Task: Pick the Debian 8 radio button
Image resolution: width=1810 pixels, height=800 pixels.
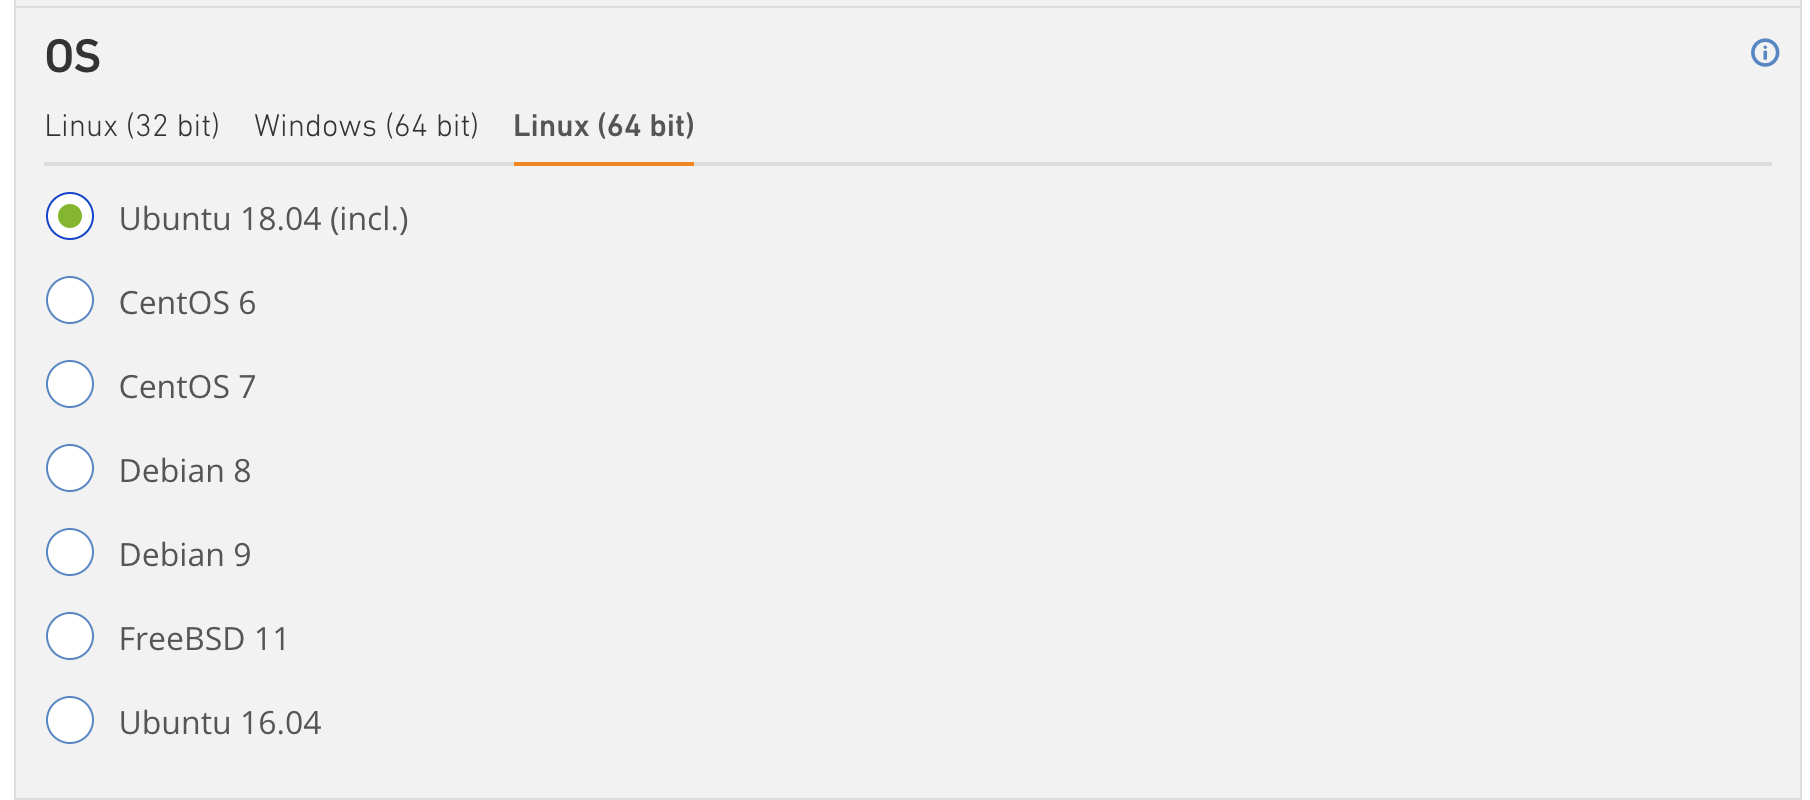Action: pyautogui.click(x=70, y=468)
